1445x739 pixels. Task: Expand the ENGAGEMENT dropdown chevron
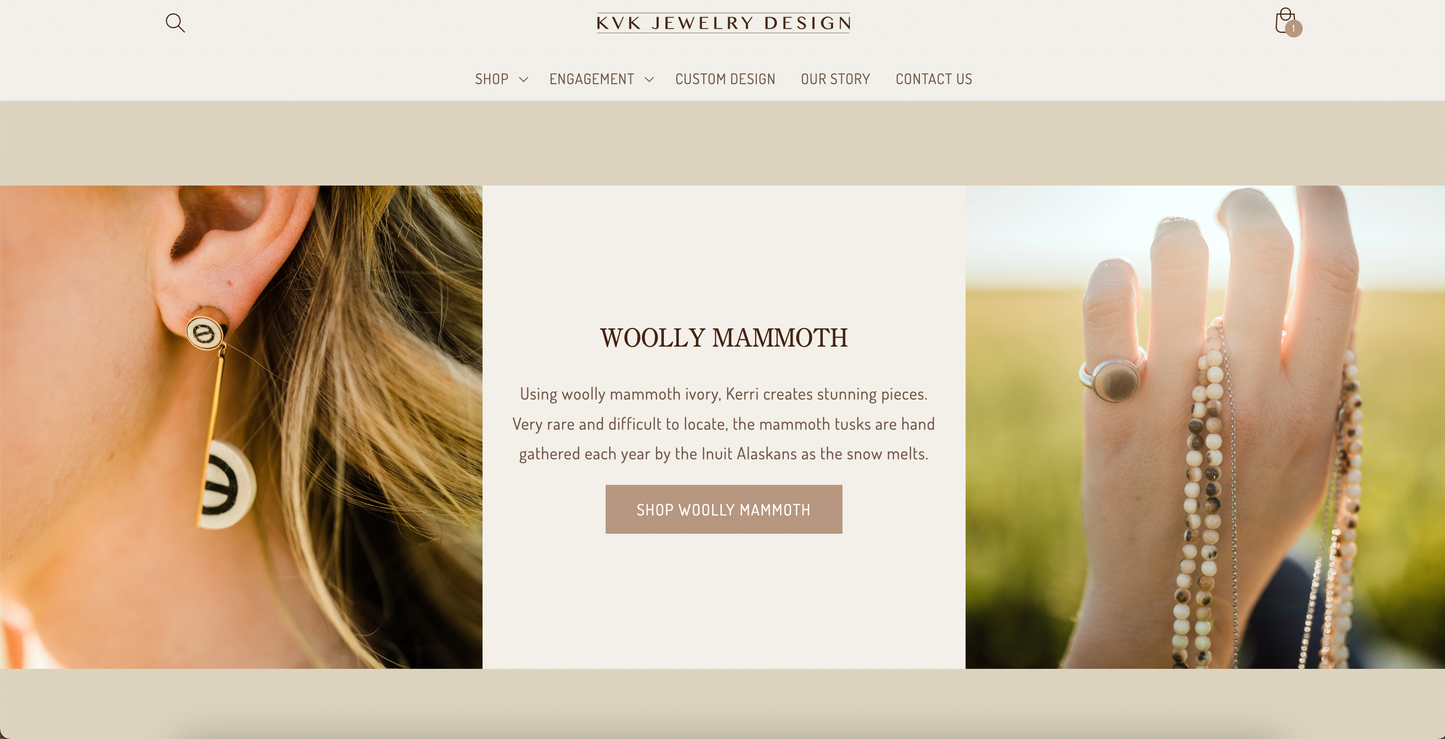(649, 79)
